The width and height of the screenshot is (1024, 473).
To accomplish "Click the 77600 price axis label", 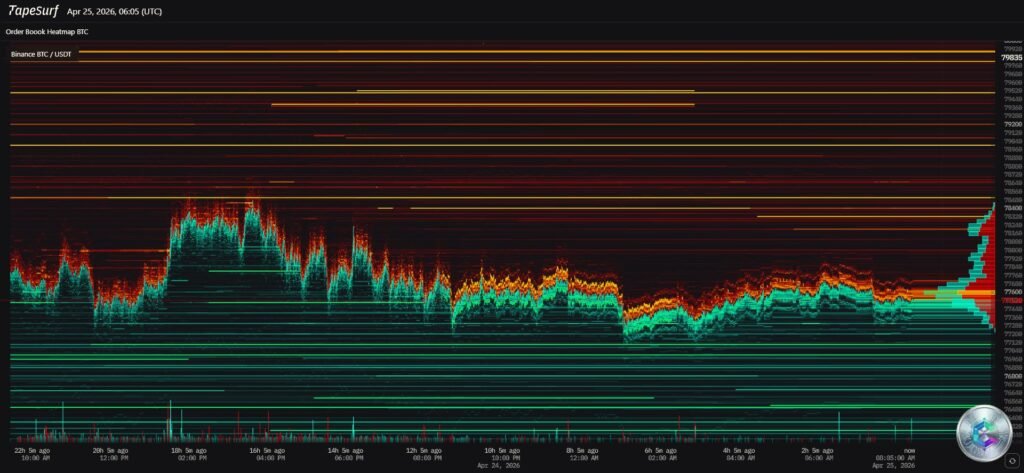I will [x=1013, y=292].
